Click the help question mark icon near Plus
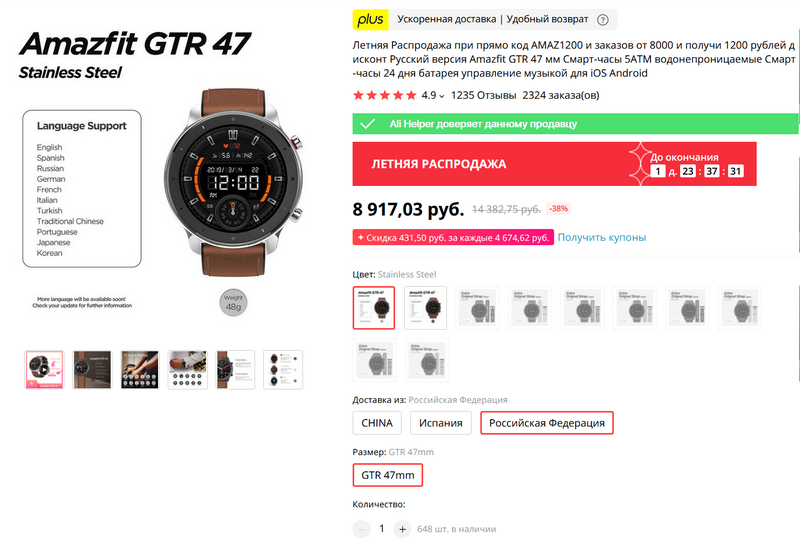This screenshot has height=542, width=800. (603, 20)
